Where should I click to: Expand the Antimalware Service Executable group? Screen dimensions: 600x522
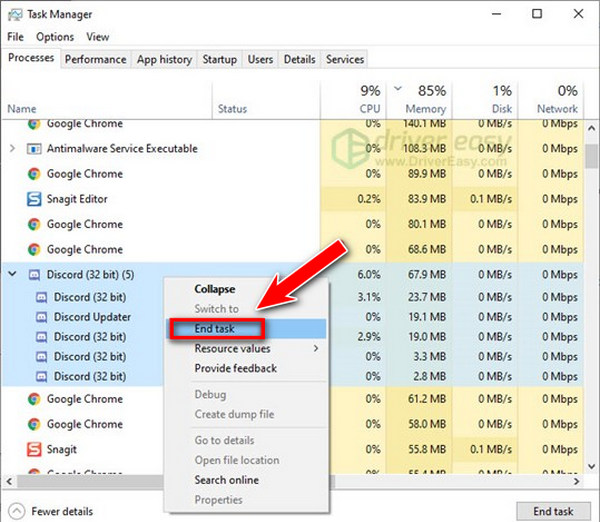click(x=12, y=148)
